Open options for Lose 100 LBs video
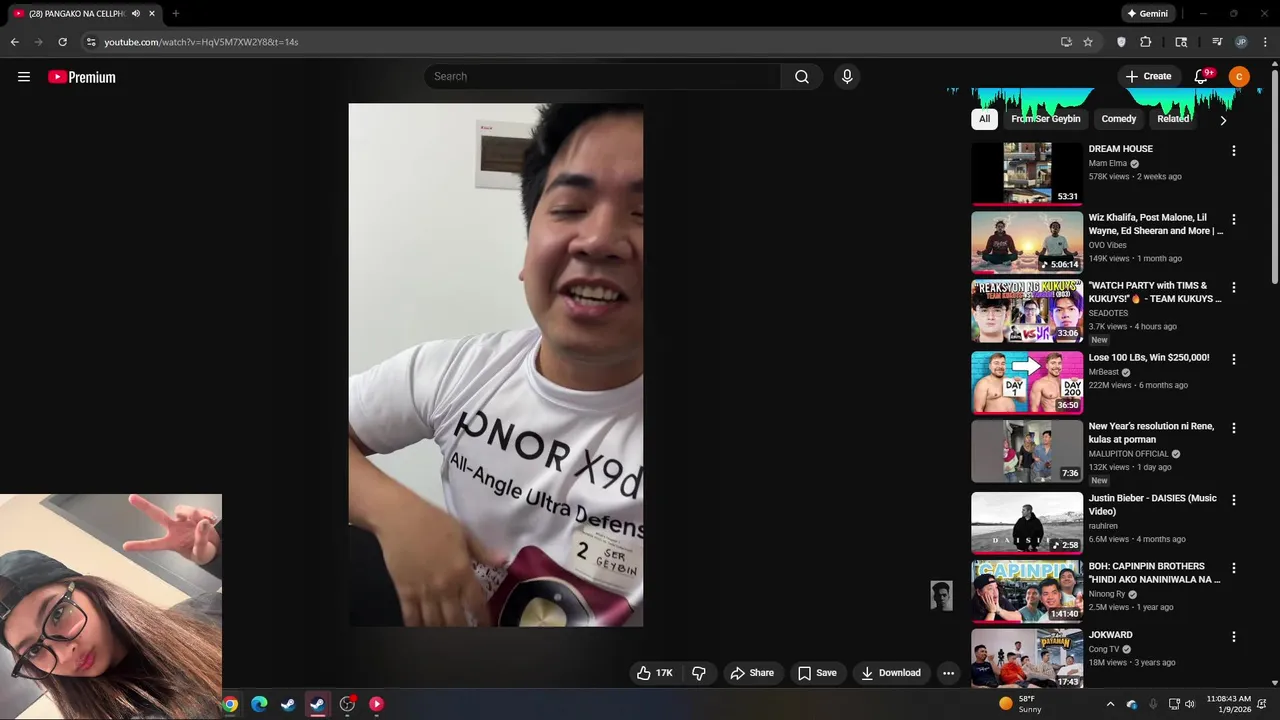This screenshot has width=1280, height=720. coord(1233,359)
